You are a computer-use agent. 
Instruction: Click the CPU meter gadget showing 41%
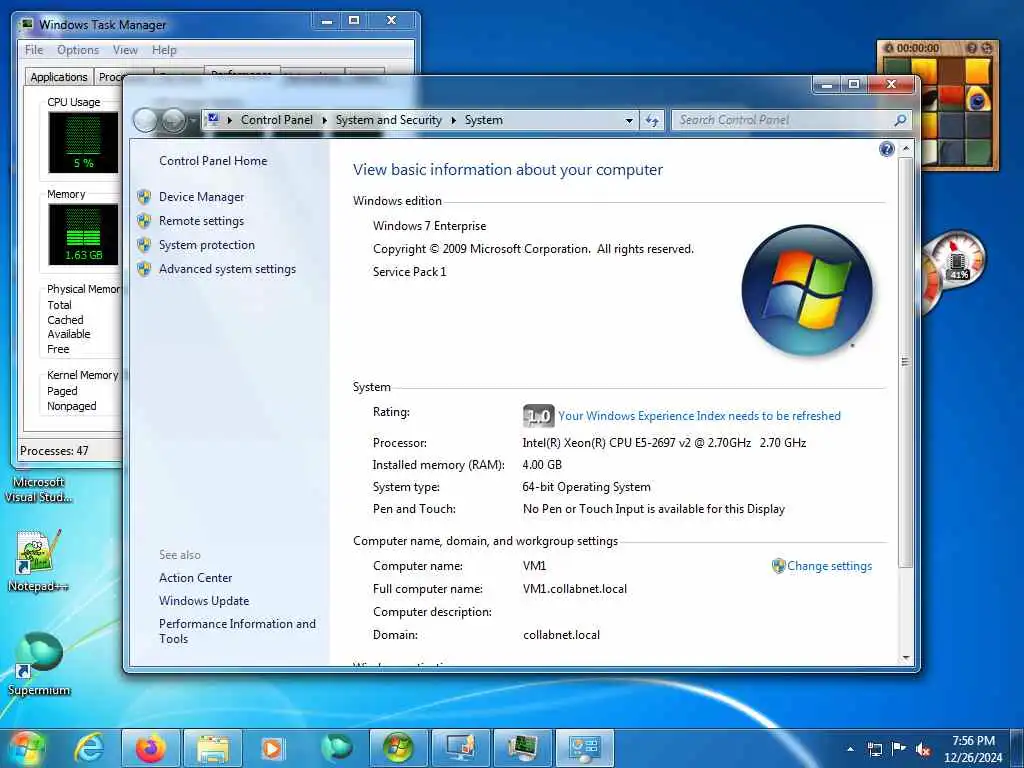(x=958, y=262)
